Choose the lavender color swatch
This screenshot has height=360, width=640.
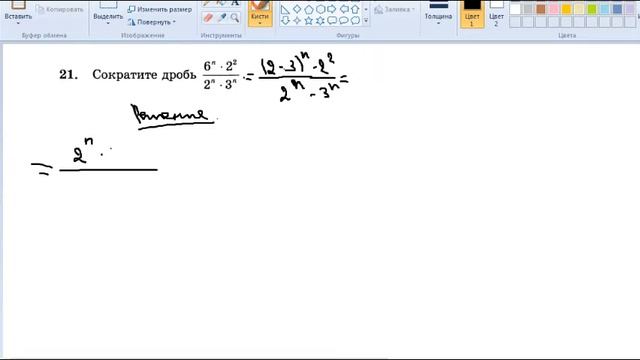[x=630, y=9]
